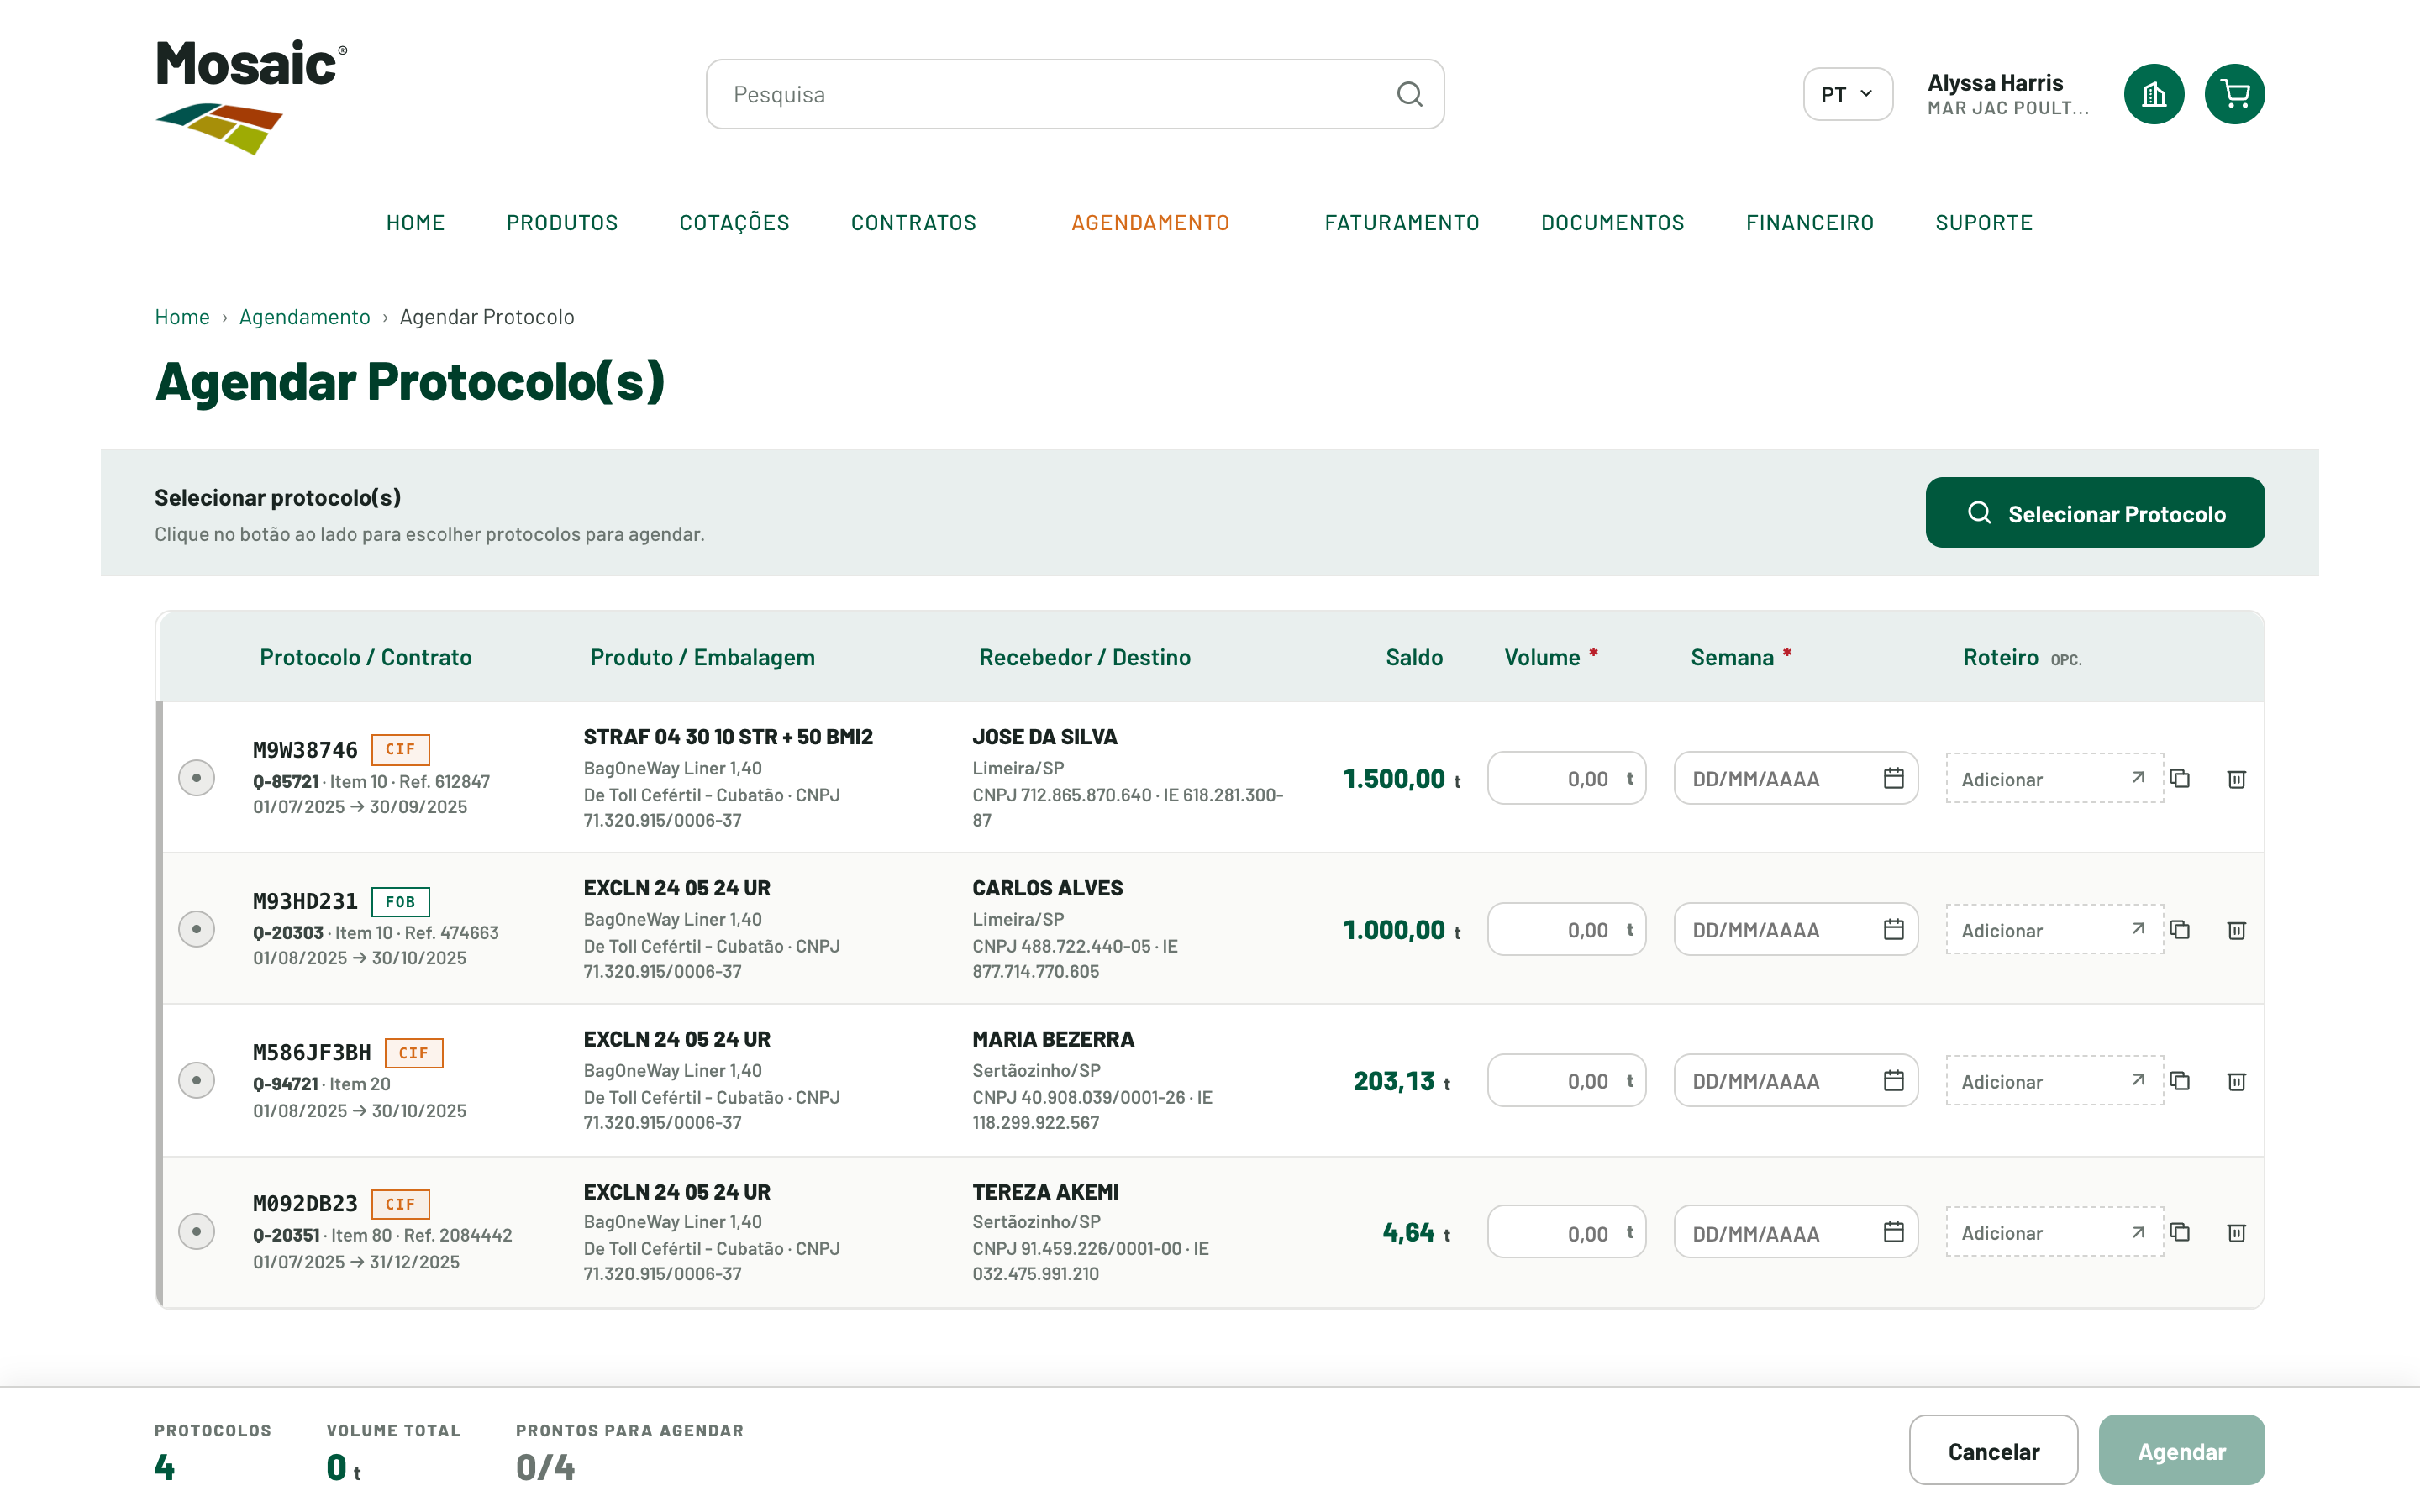Click the contract text Q-94721 · Item 20
Viewport: 2420px width, 1512px height.
(x=321, y=1083)
